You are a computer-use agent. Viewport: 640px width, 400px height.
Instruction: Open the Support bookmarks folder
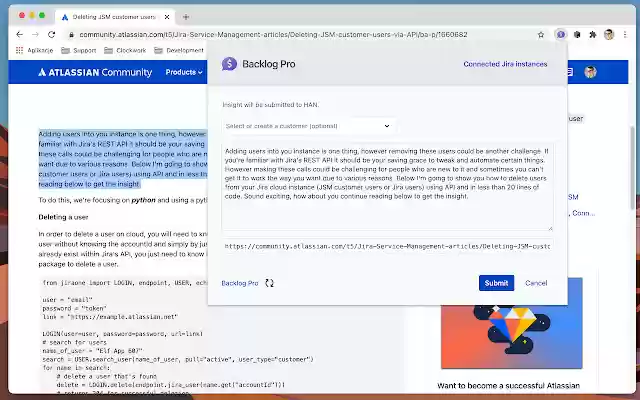[78, 50]
